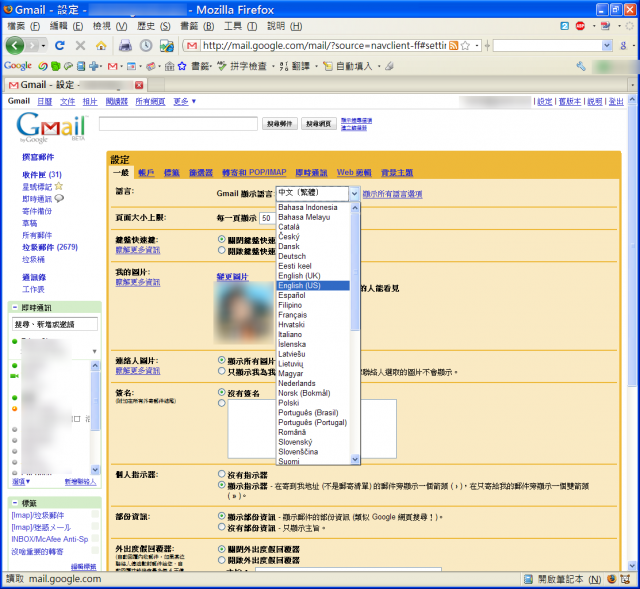
Task: Select 沒有指示器 radio button
Action: [222, 474]
